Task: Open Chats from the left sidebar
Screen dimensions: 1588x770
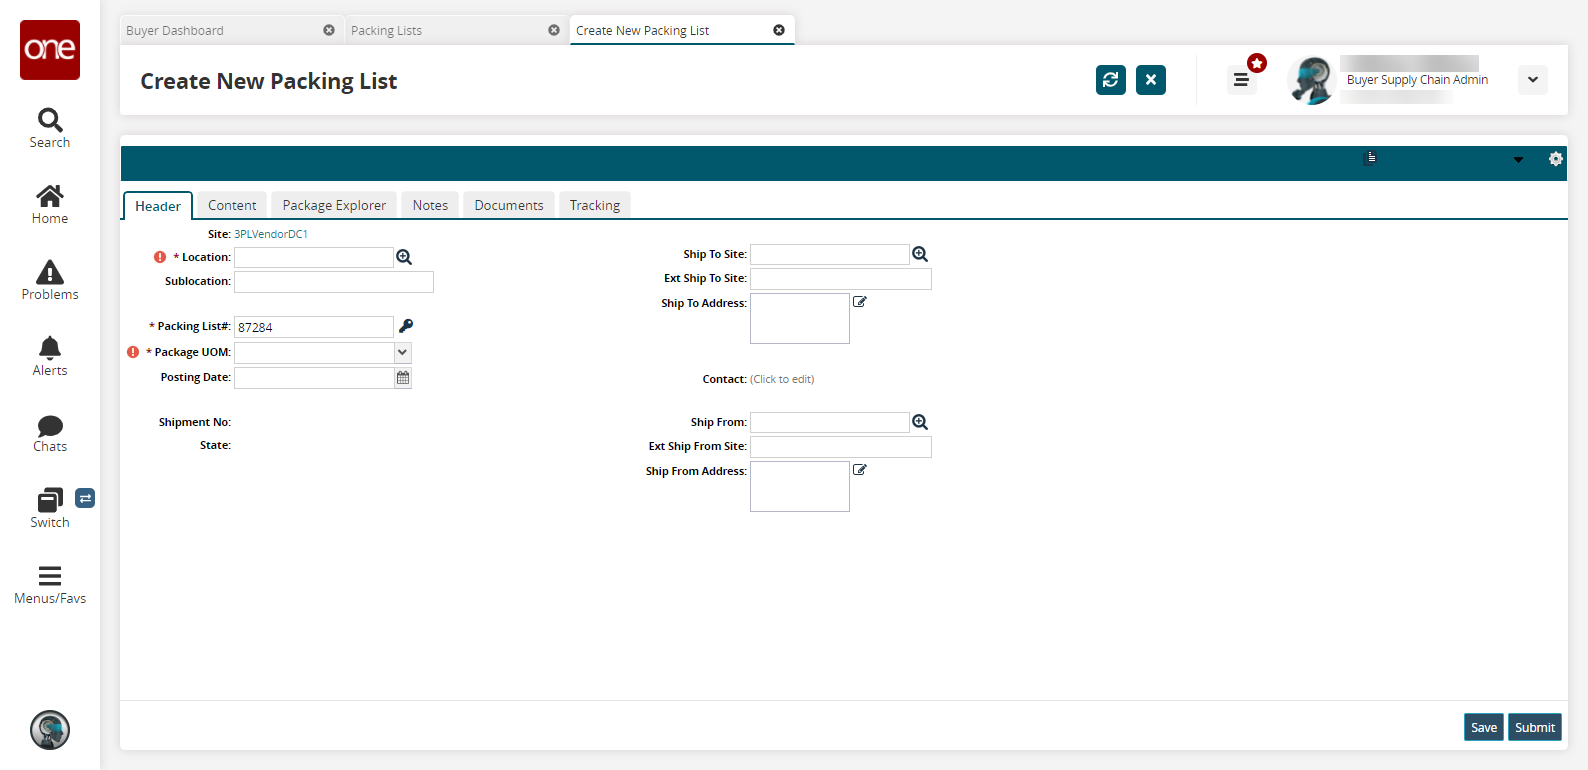Action: pyautogui.click(x=50, y=432)
